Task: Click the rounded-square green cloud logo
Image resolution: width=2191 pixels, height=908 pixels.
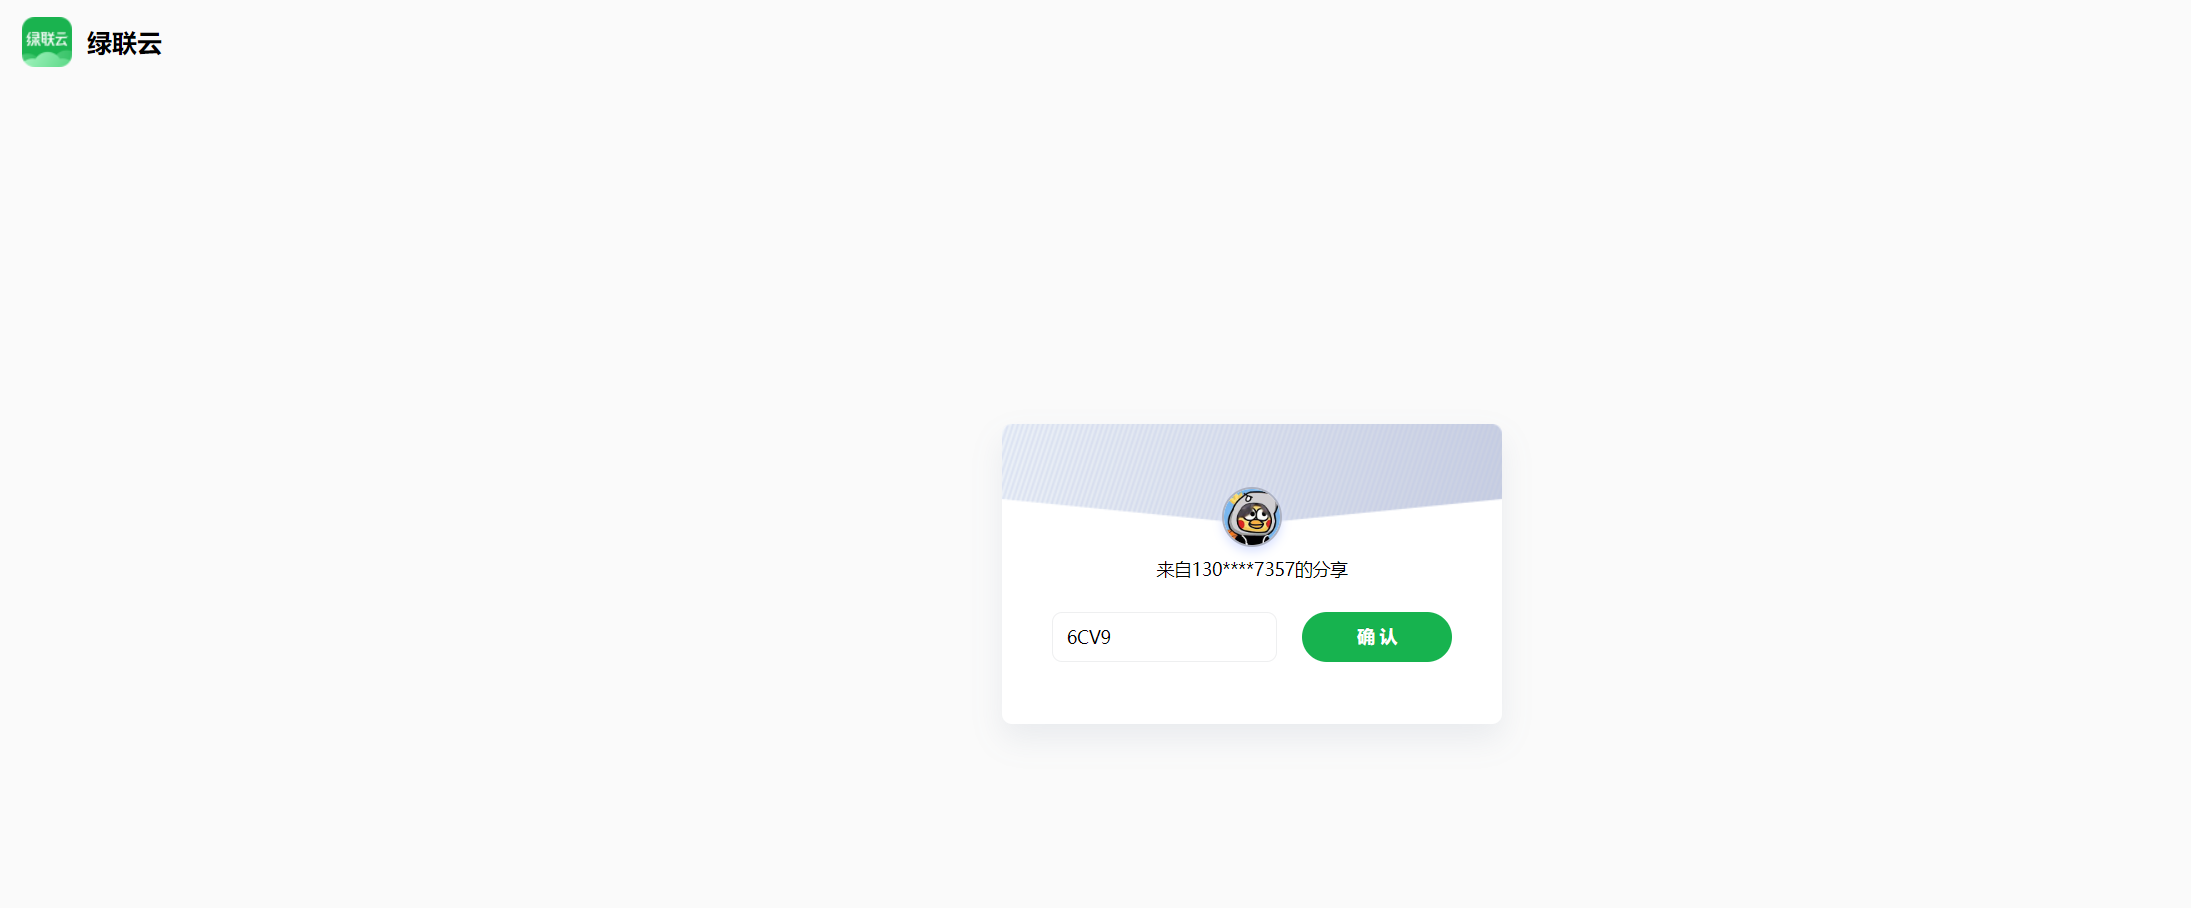Action: point(47,42)
